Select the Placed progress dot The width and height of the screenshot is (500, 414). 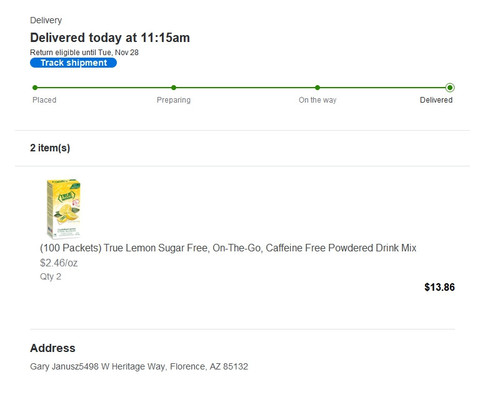click(x=35, y=88)
